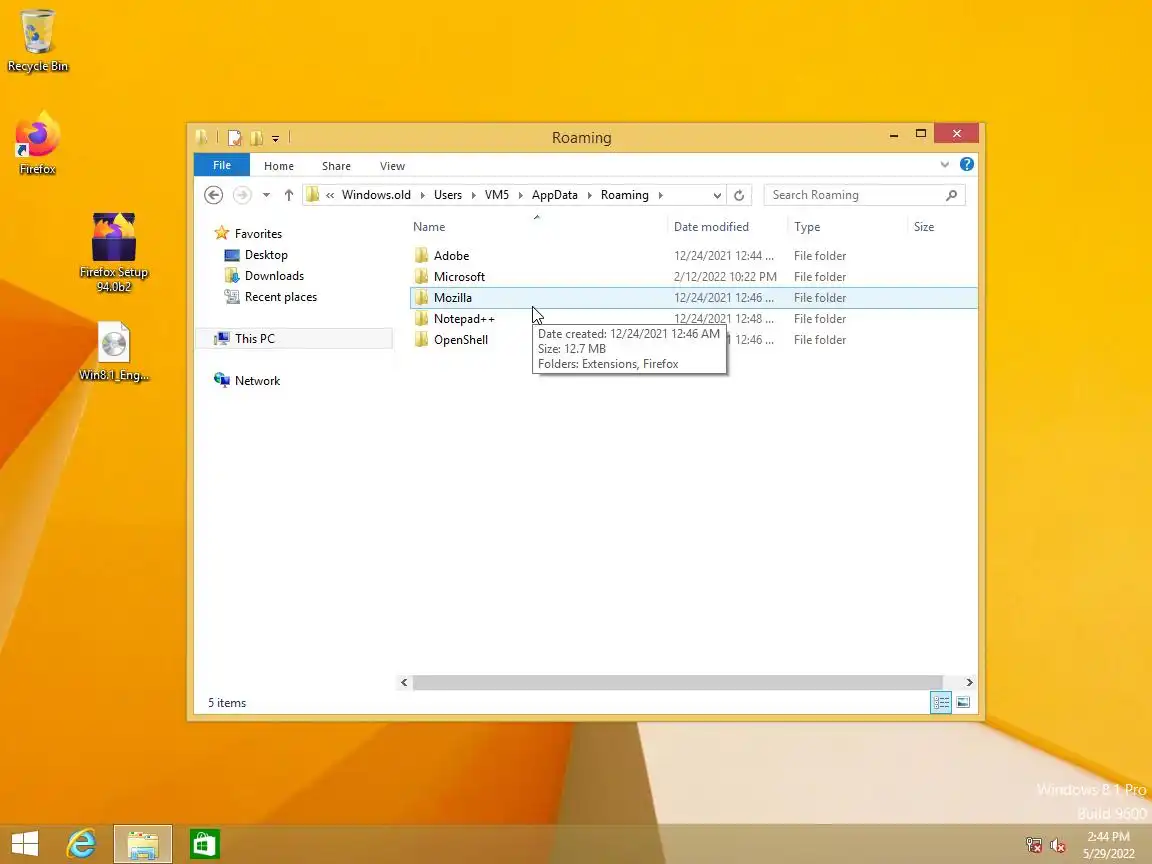Open the Recycle Bin desktop icon

coord(37,40)
